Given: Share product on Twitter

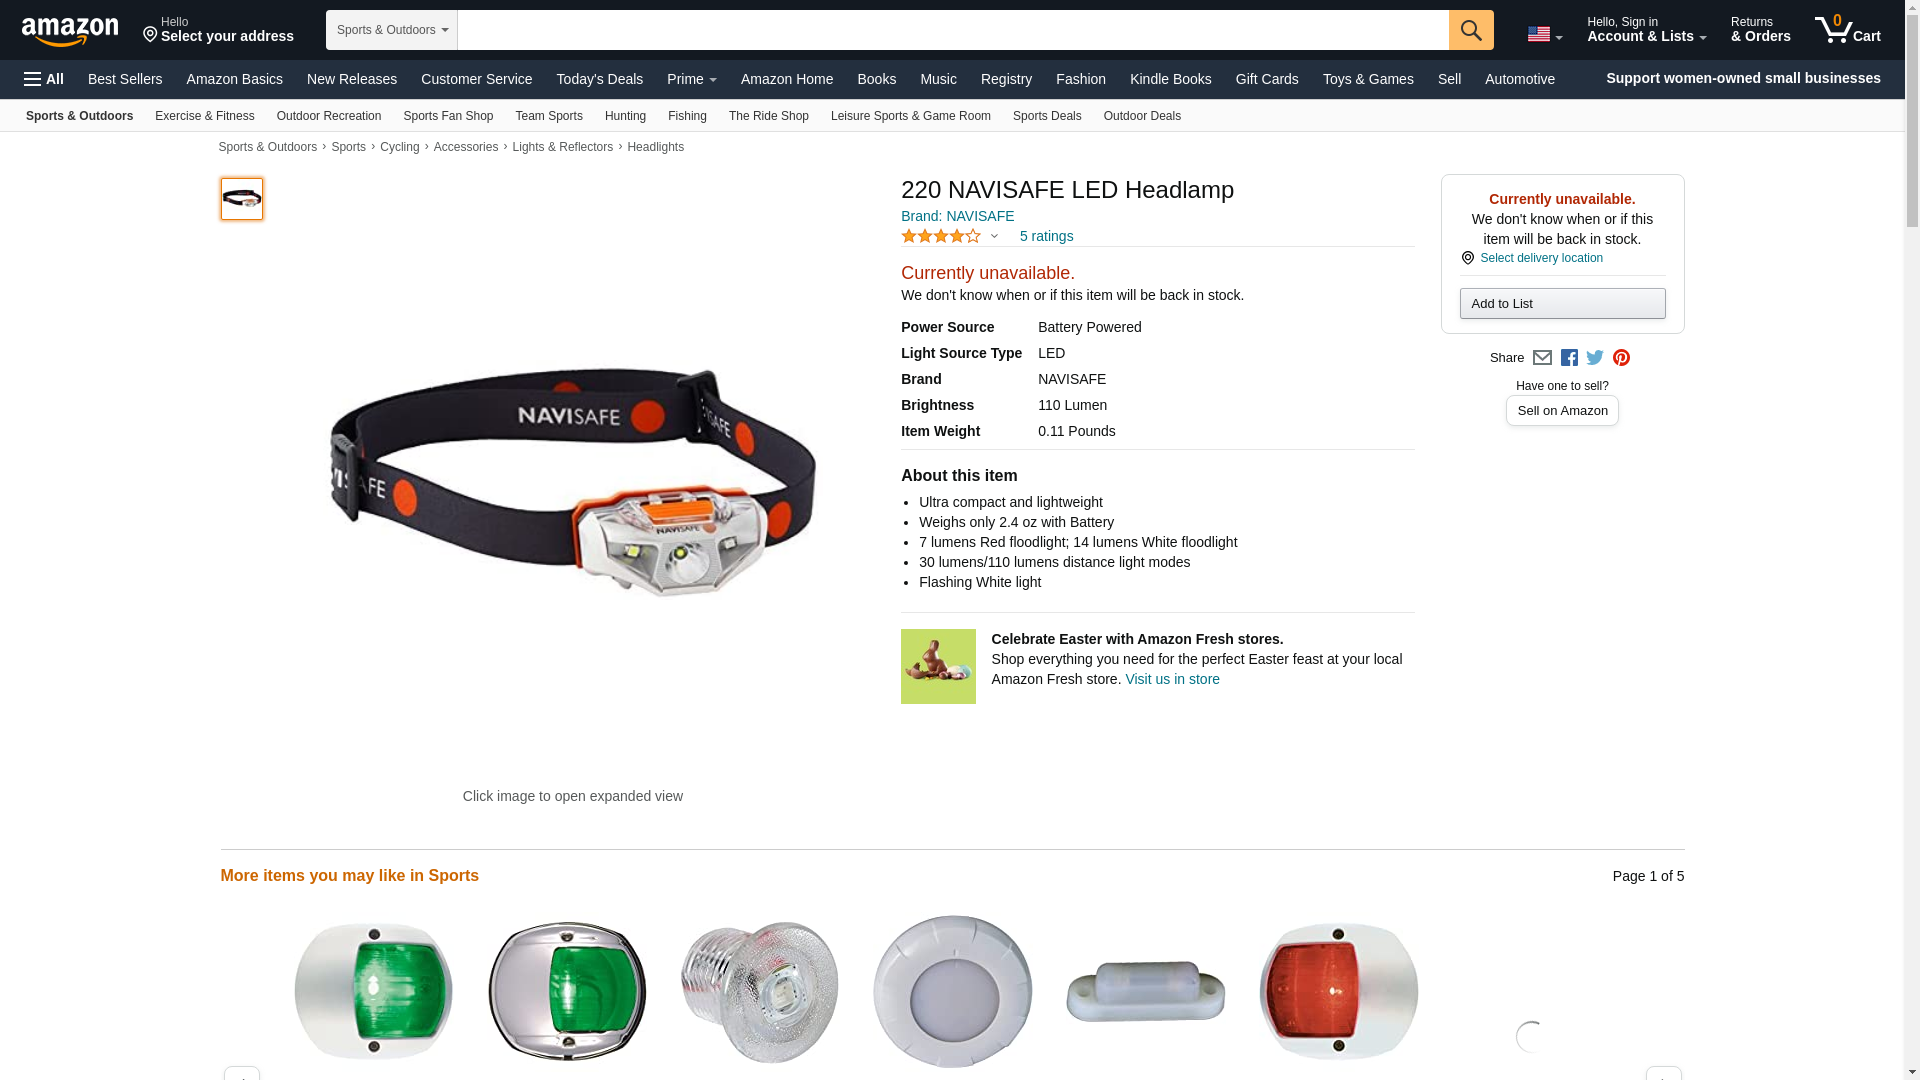Looking at the screenshot, I should [x=1595, y=358].
